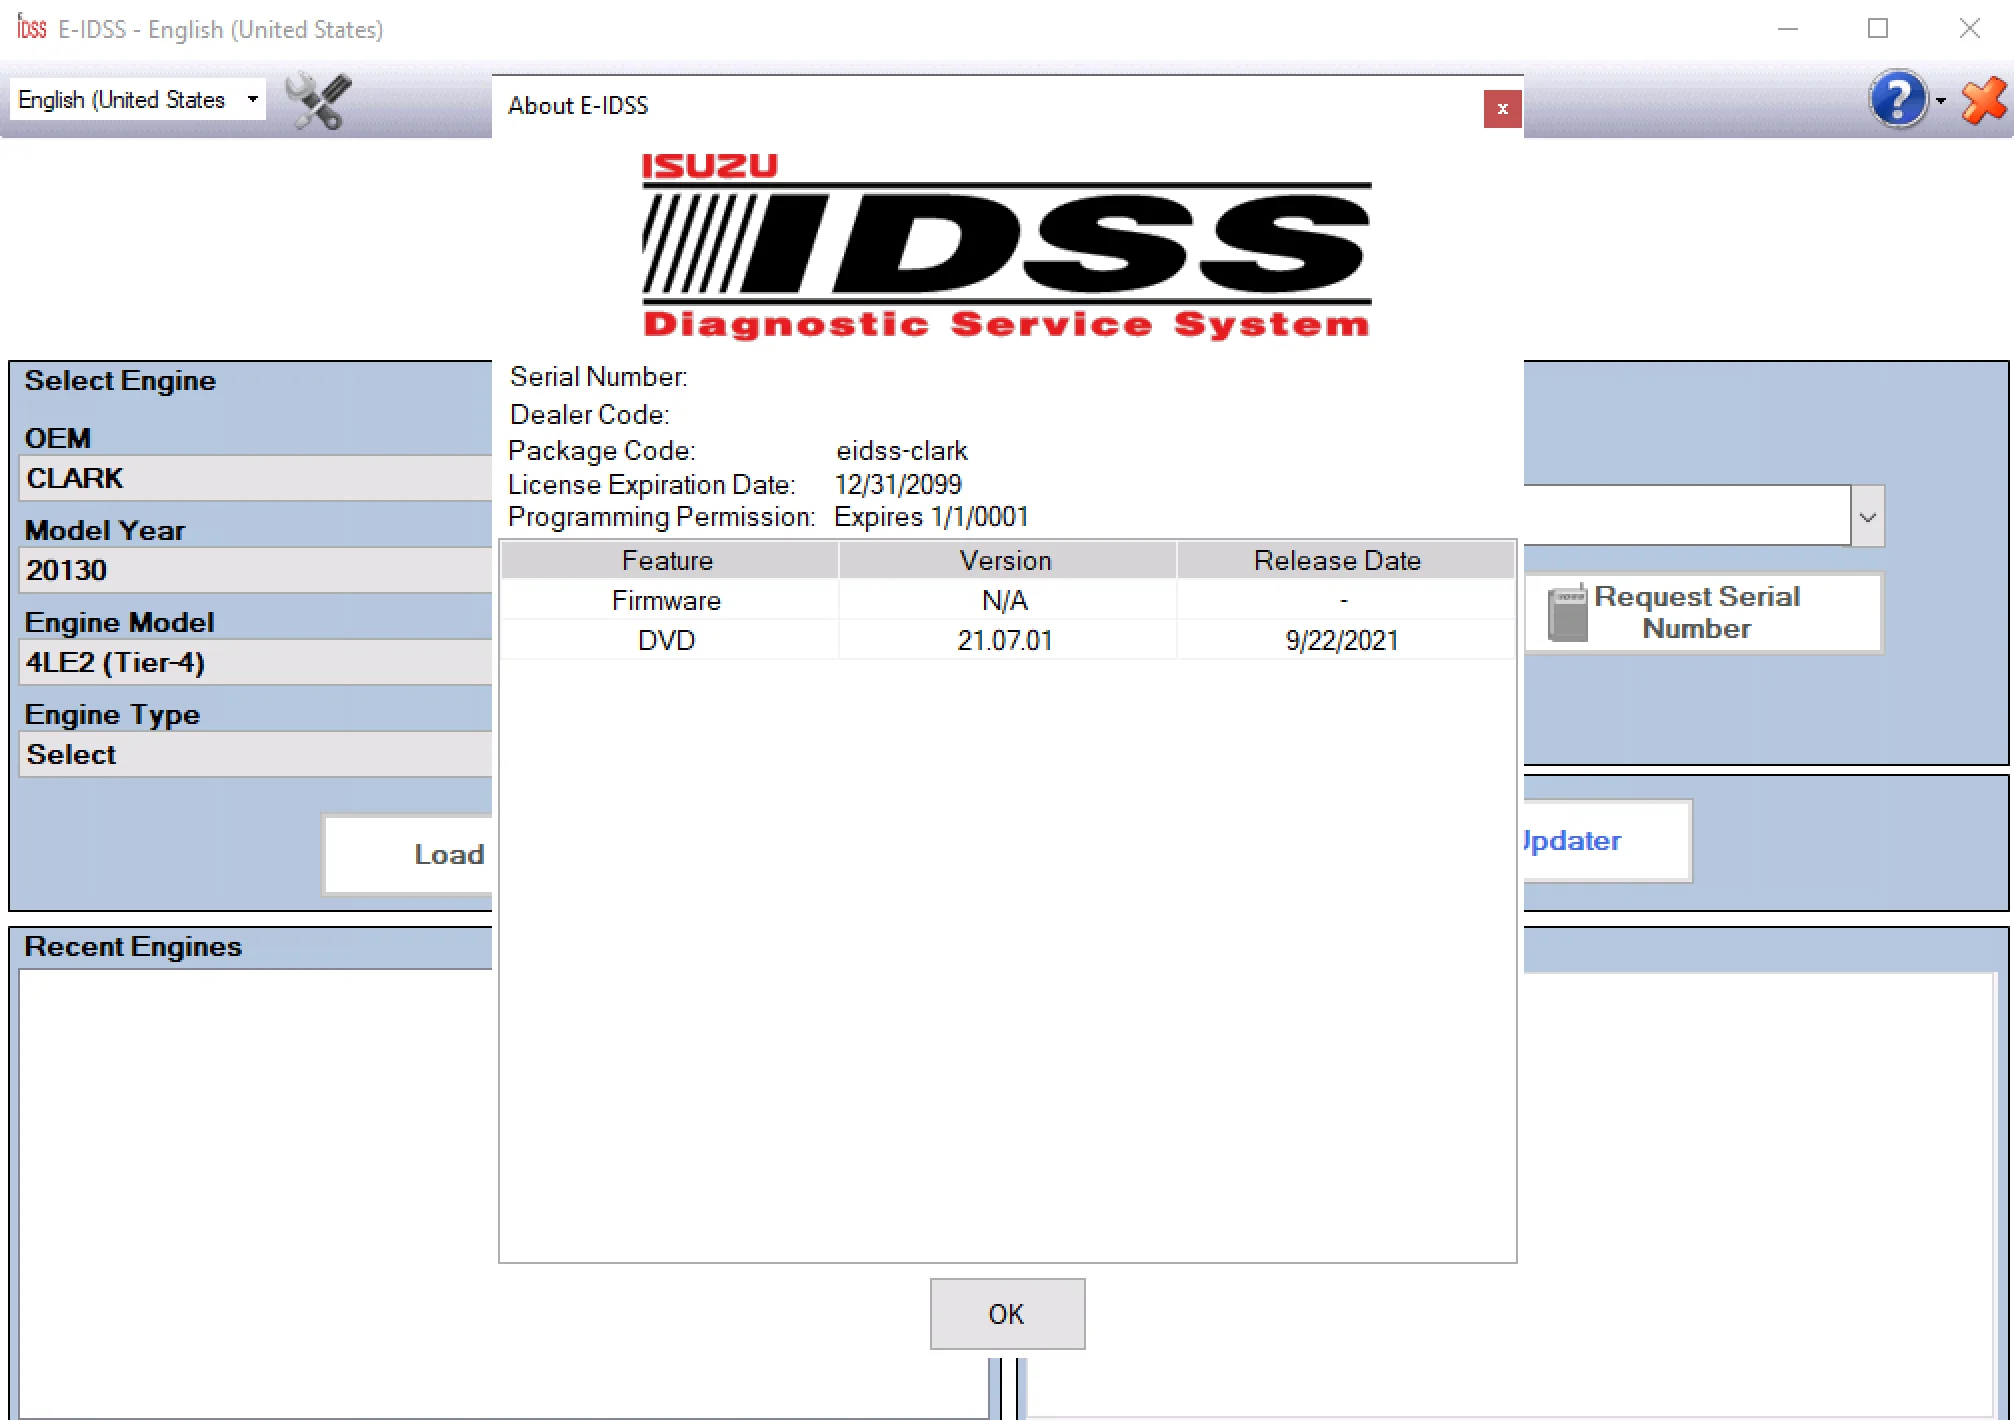Select the Model Year field showing 20130

point(255,570)
